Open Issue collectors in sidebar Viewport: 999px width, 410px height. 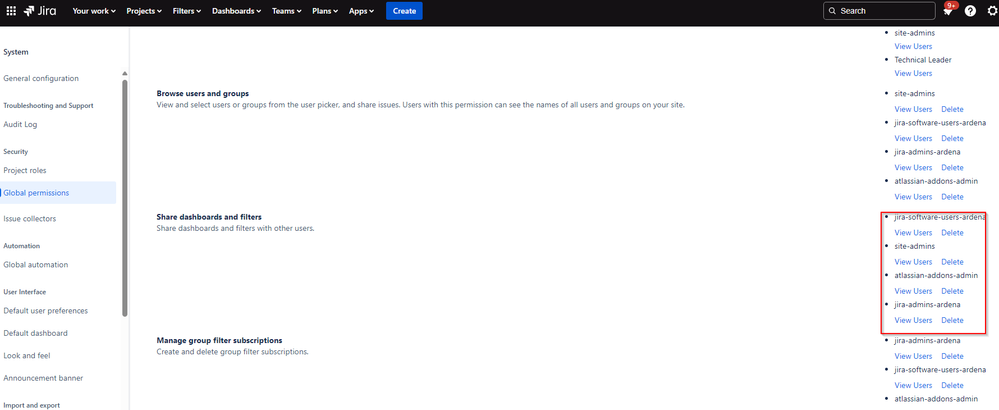[29, 219]
